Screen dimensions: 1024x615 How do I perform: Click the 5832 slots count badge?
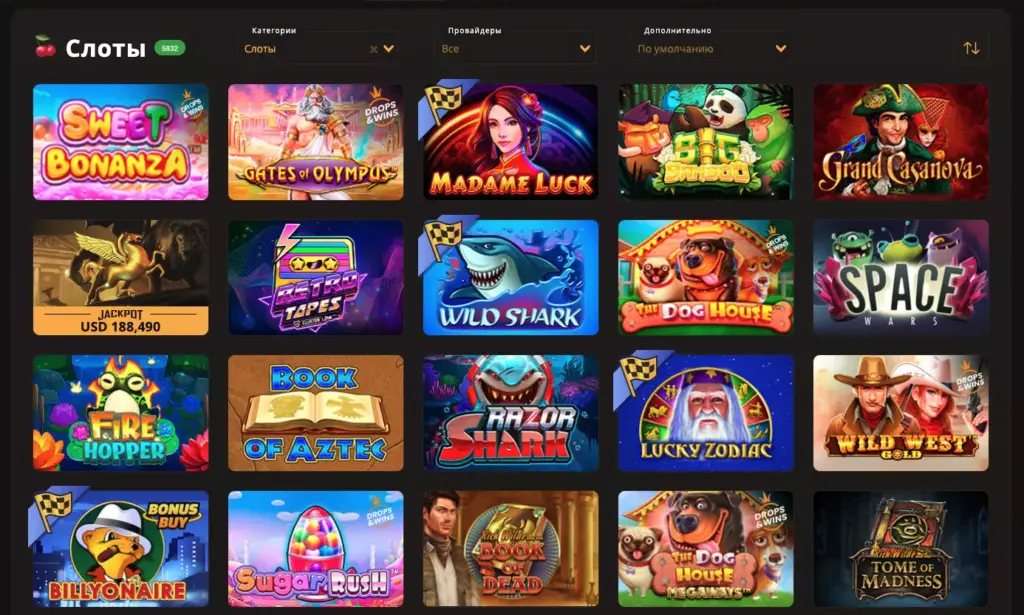170,48
